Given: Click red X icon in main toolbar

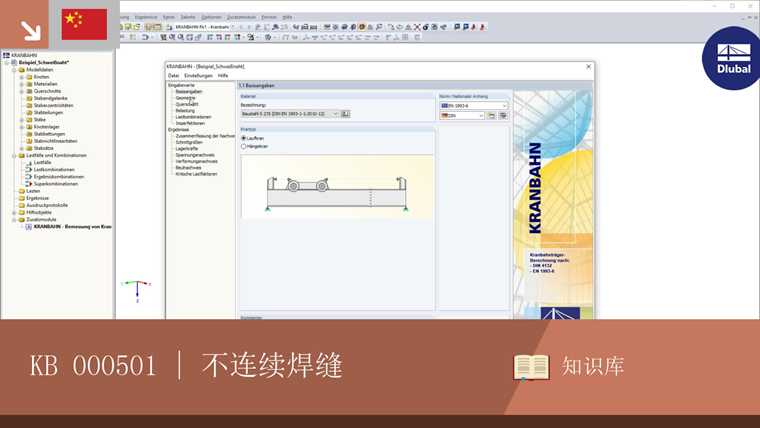Looking at the screenshot, I should click(x=417, y=27).
